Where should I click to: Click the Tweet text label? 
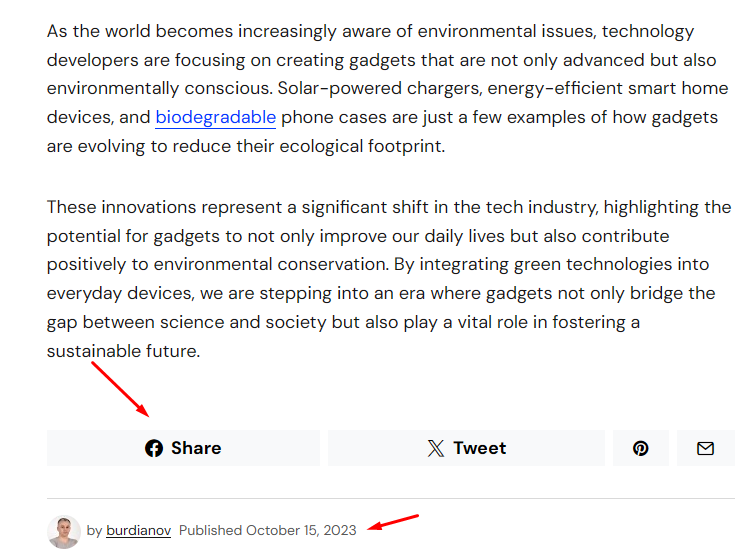[x=480, y=448]
